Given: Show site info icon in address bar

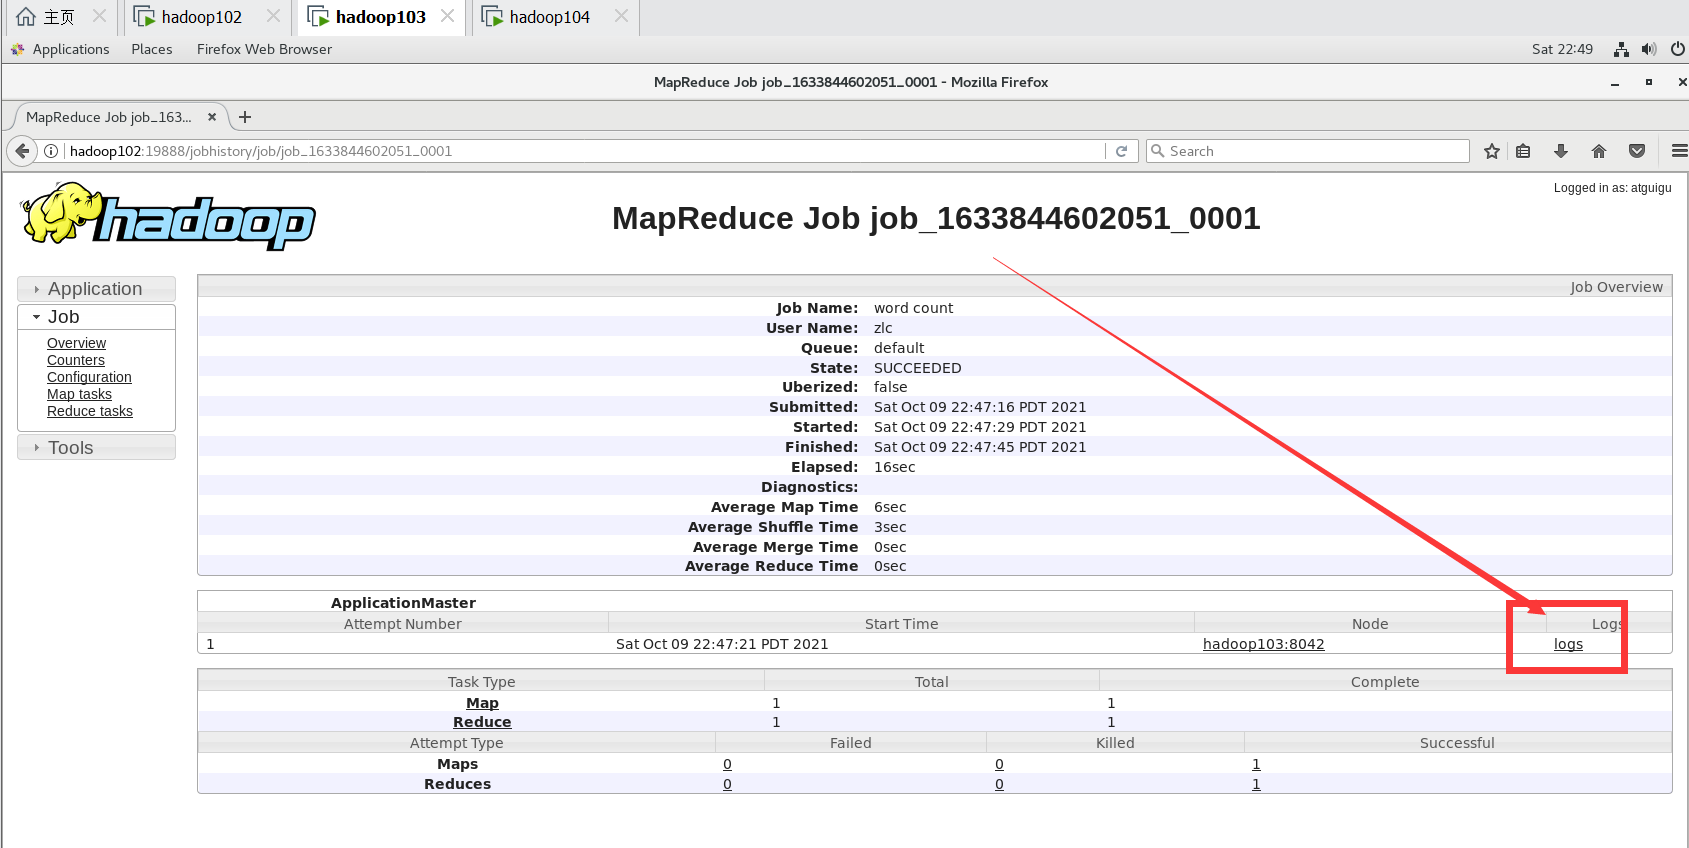Looking at the screenshot, I should [x=51, y=151].
